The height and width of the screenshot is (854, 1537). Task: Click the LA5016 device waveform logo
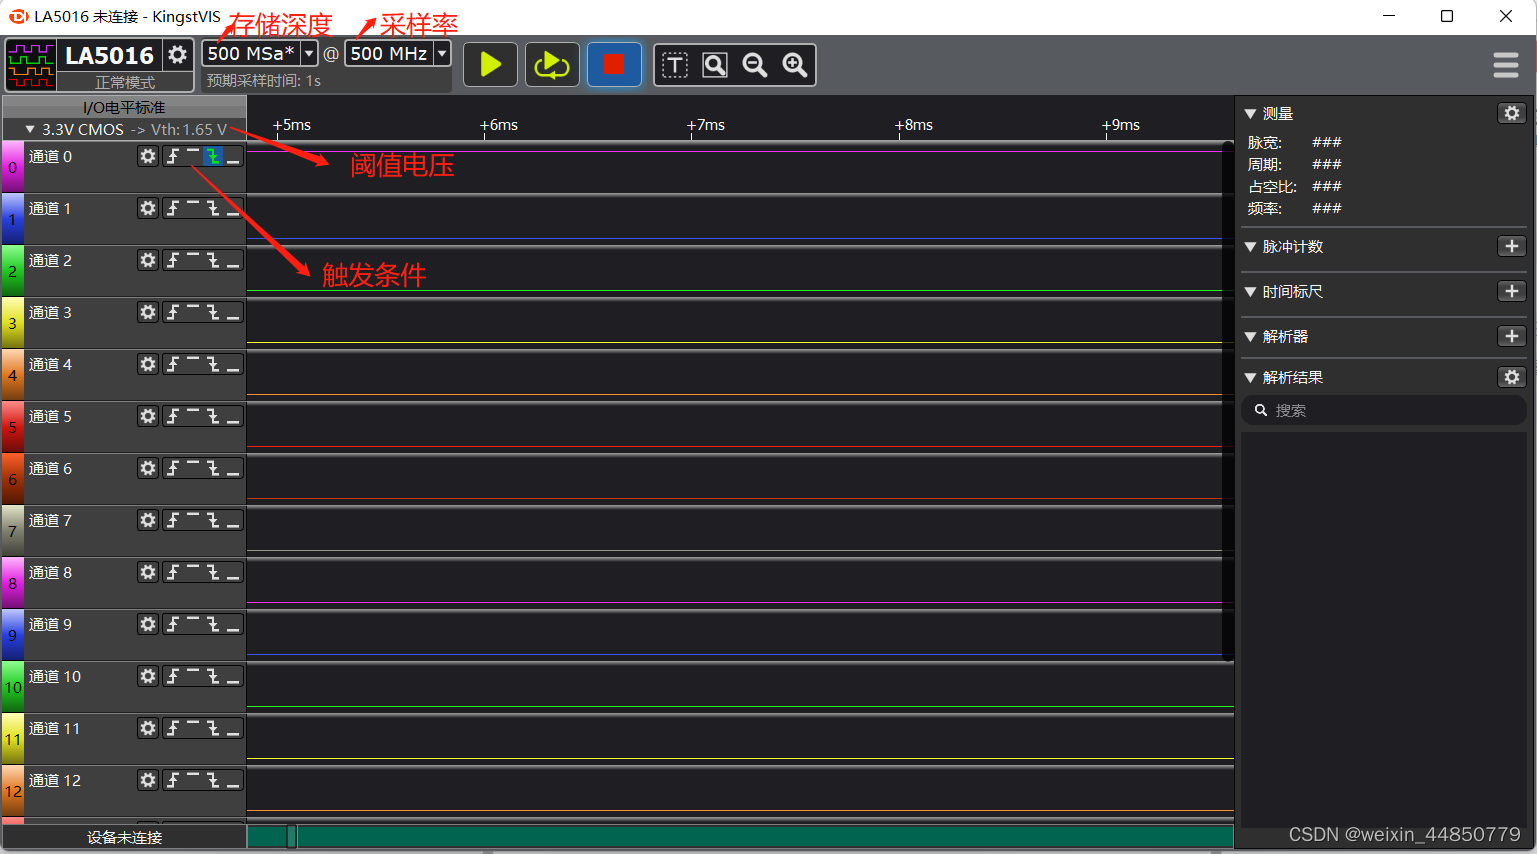point(31,65)
